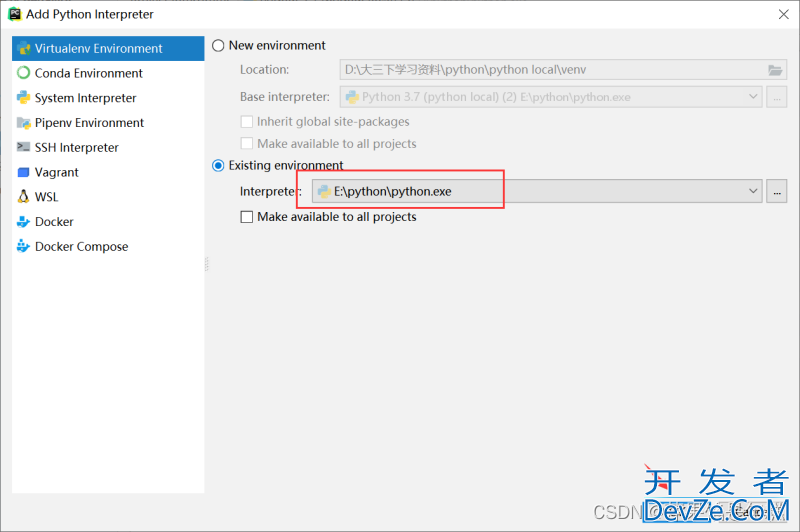Click the Add Python Interpreter title text

(90, 14)
